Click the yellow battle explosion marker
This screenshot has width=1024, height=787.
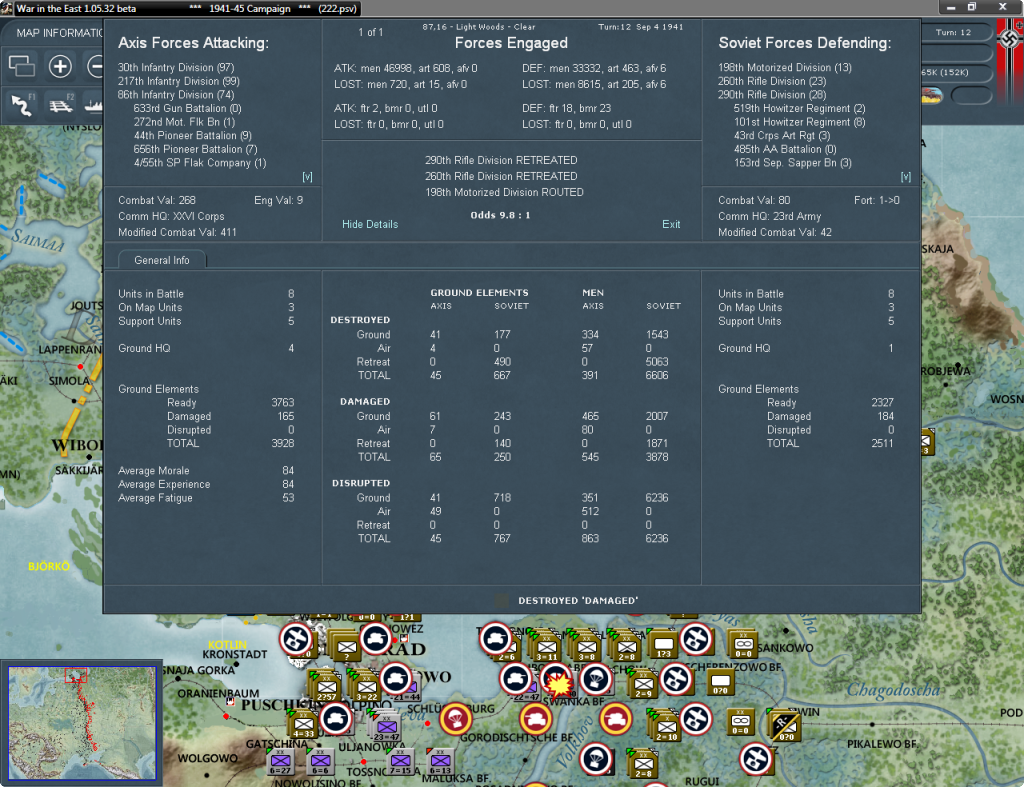tap(559, 685)
